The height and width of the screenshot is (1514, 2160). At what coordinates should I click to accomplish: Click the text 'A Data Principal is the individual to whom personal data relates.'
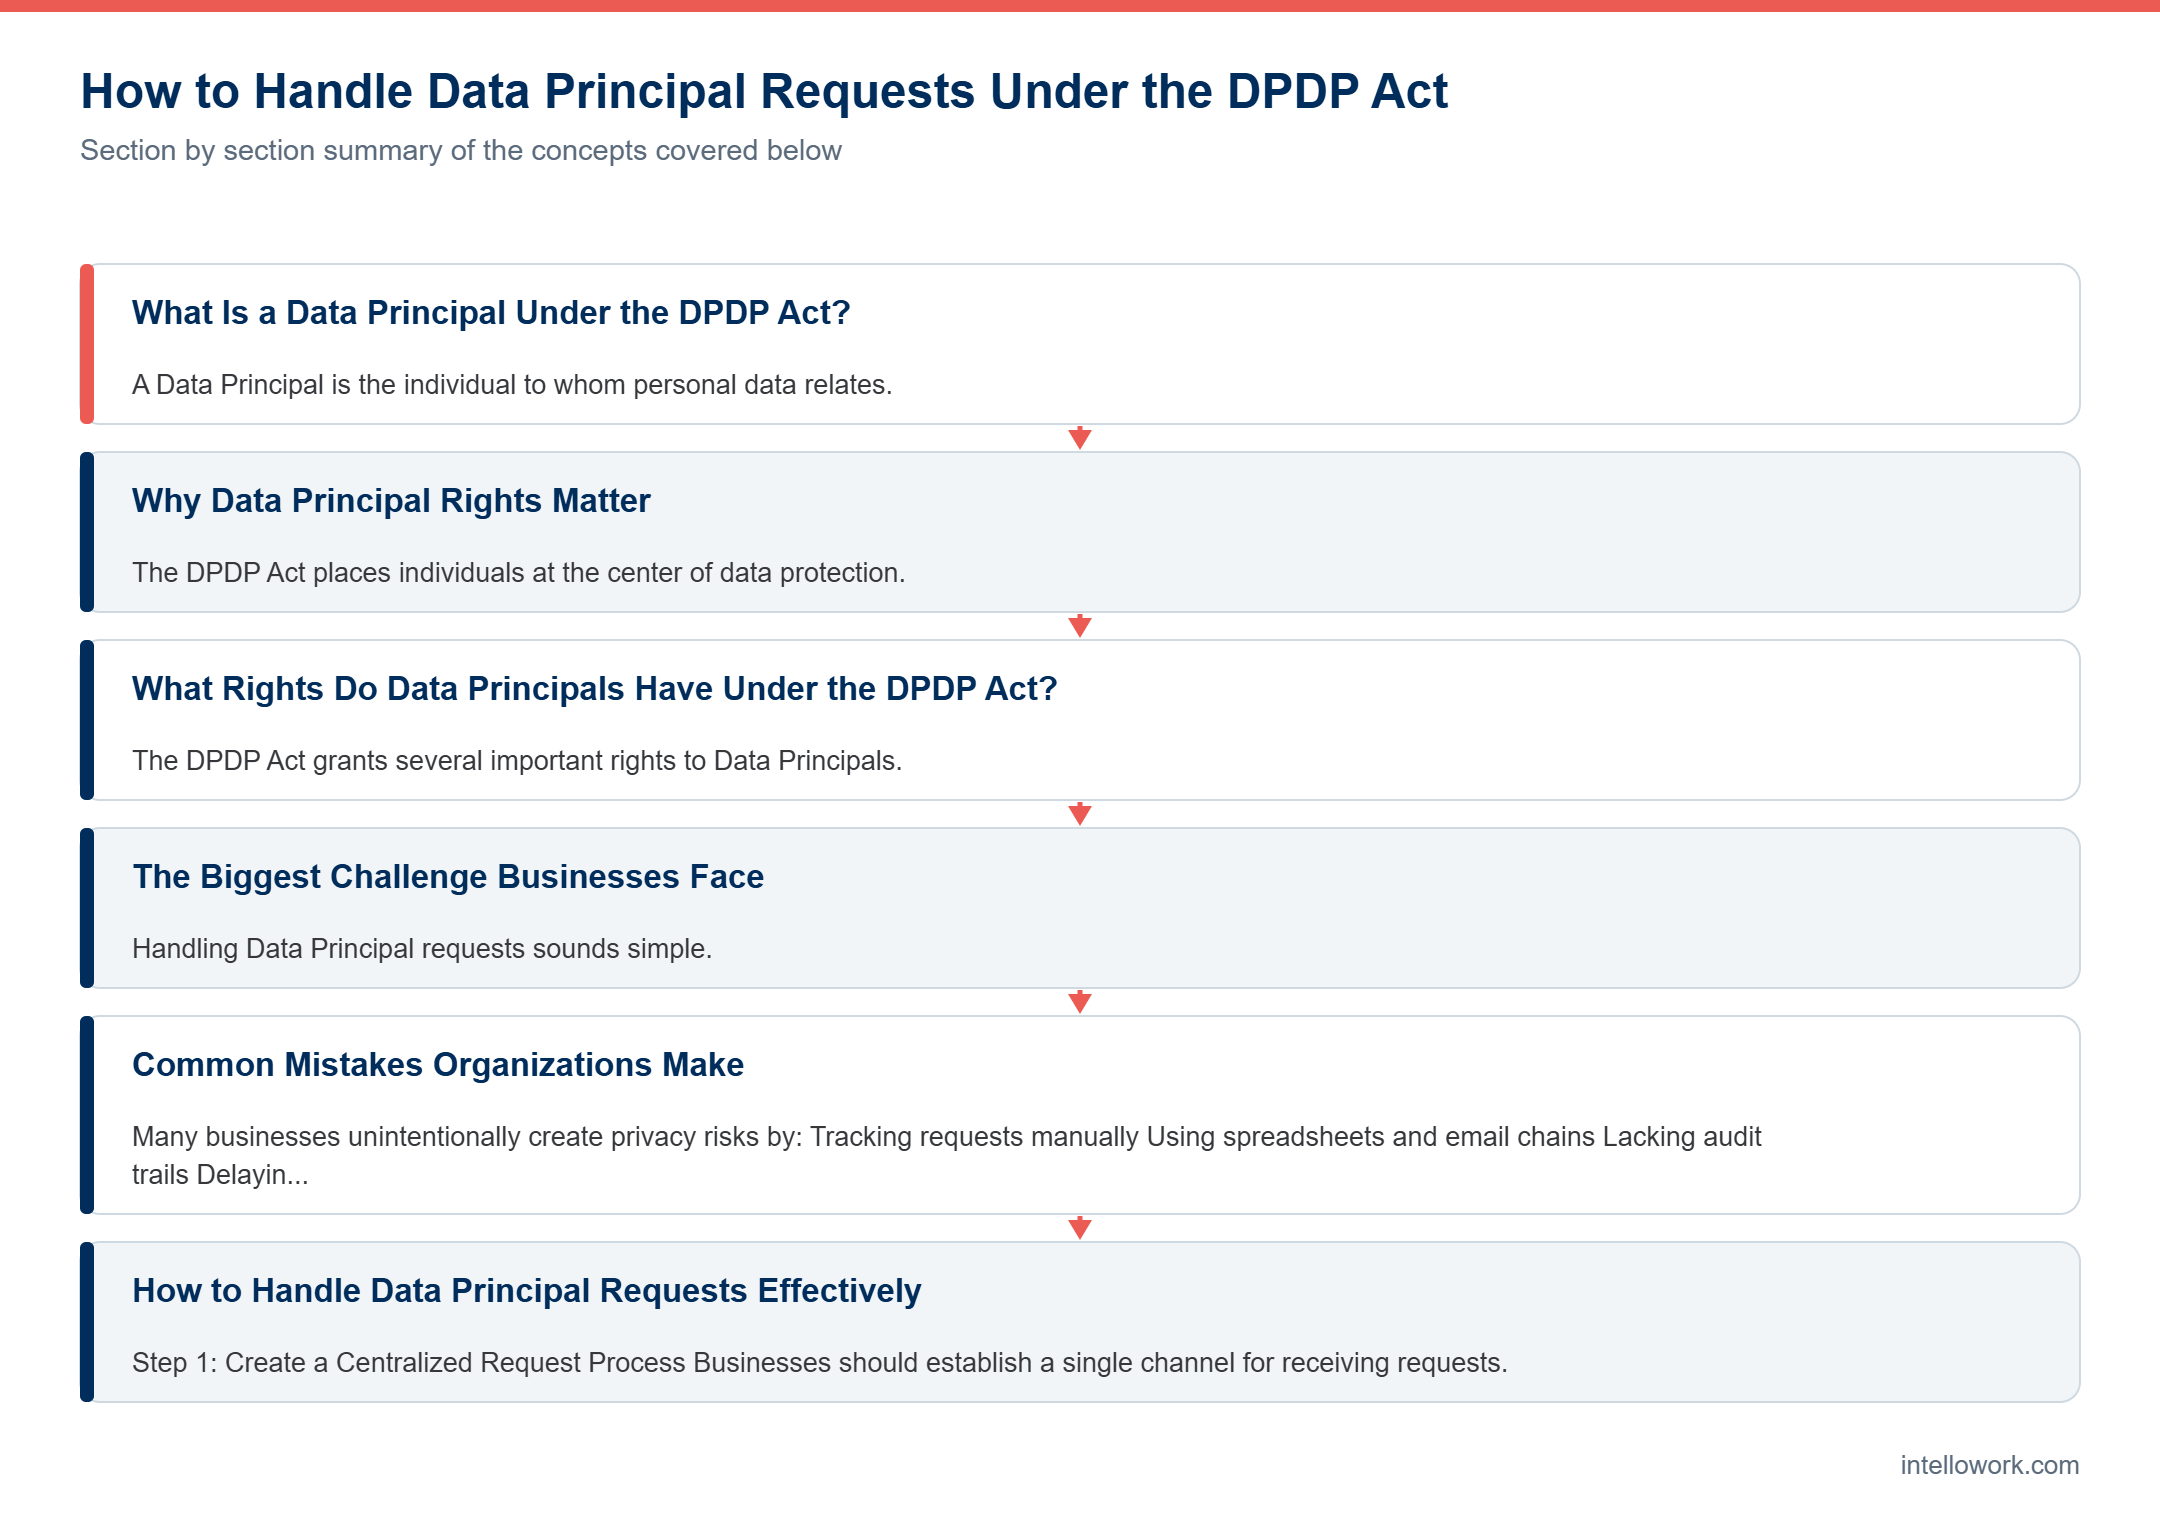tap(512, 385)
